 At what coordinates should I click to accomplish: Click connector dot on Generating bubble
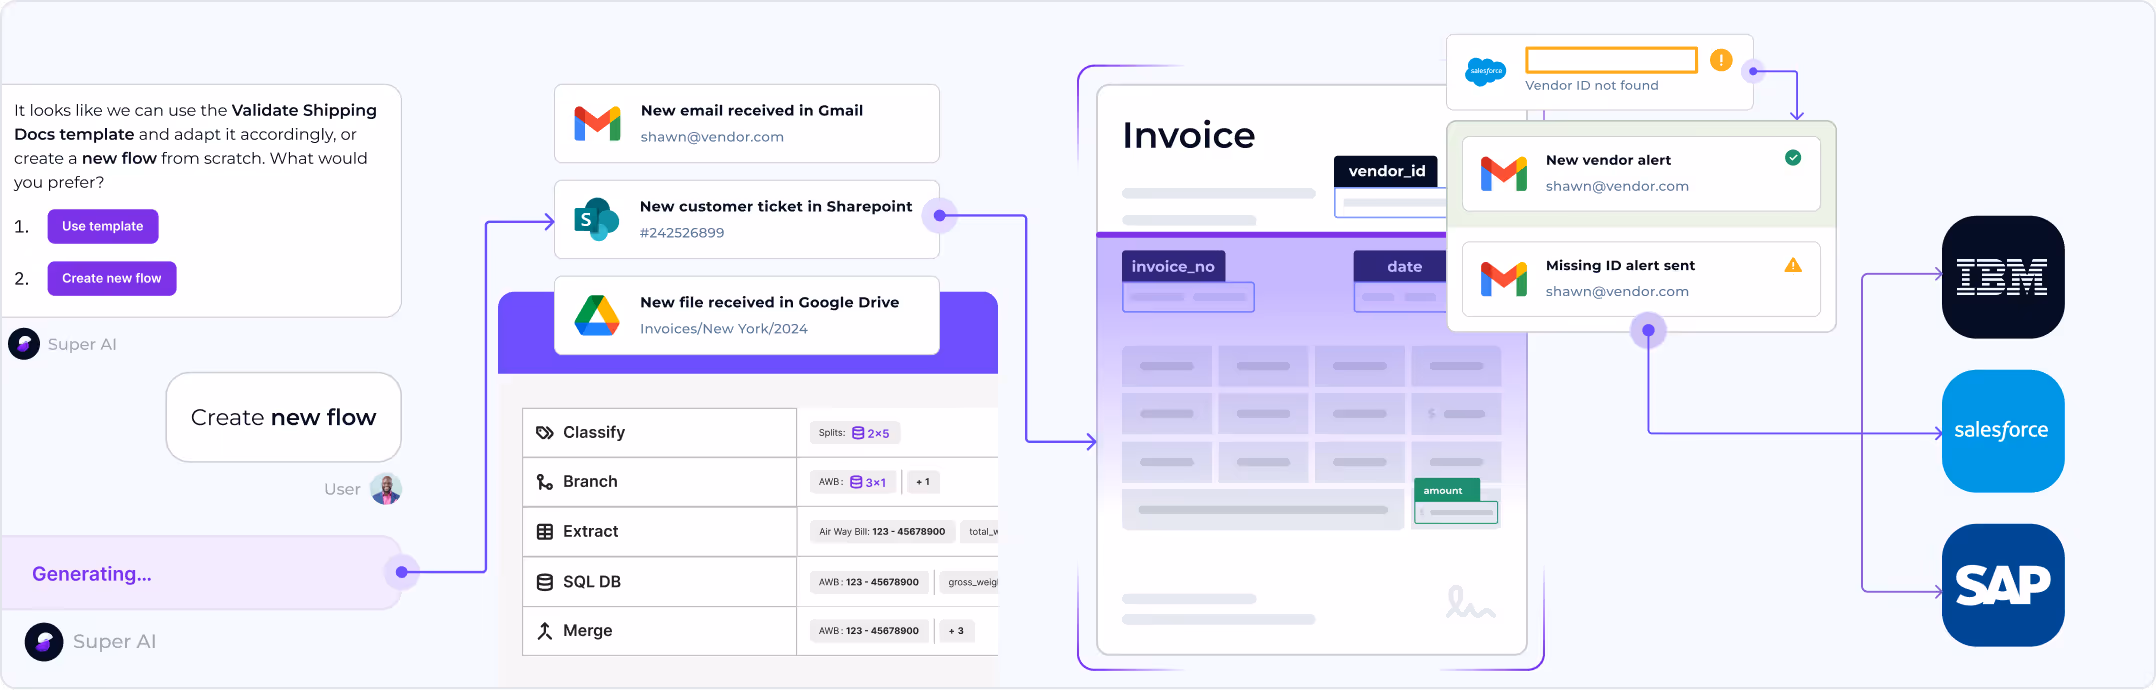[x=401, y=572]
